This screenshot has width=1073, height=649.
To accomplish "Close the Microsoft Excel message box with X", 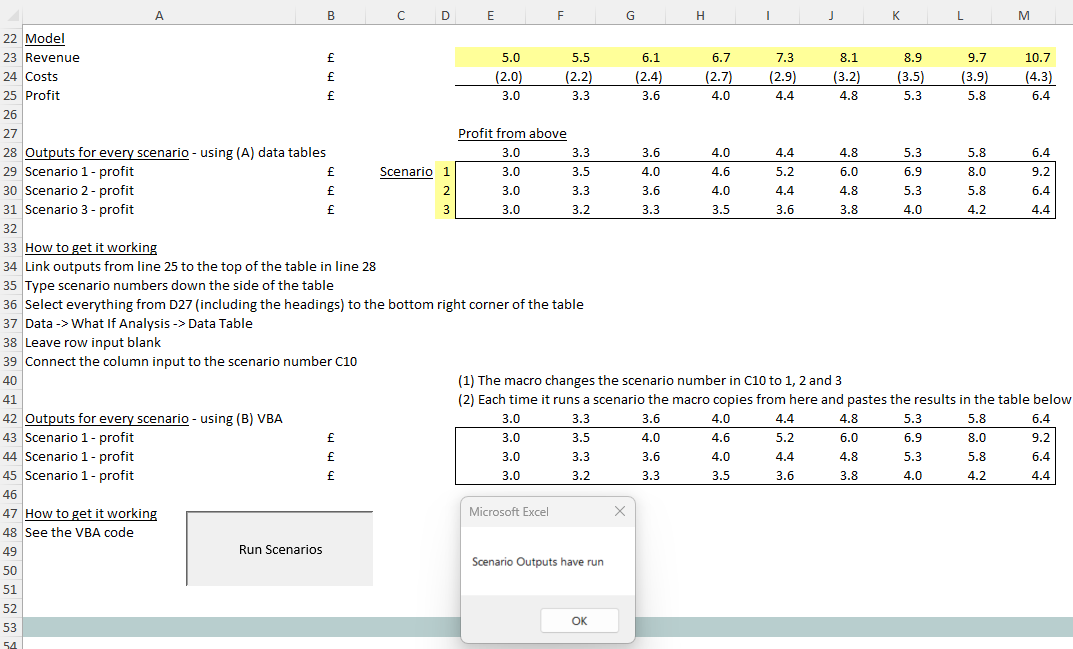I will tap(620, 512).
